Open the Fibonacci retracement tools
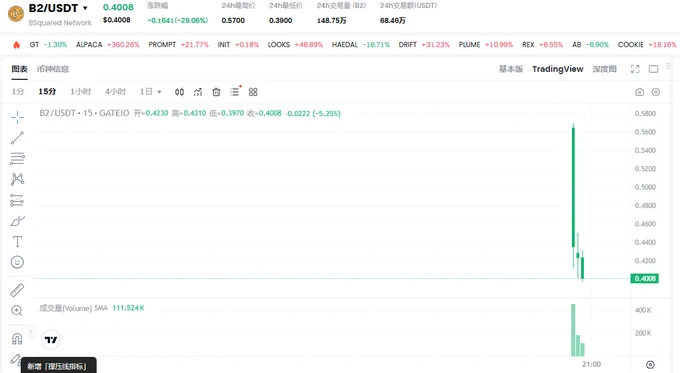This screenshot has width=680, height=373. coord(17,159)
